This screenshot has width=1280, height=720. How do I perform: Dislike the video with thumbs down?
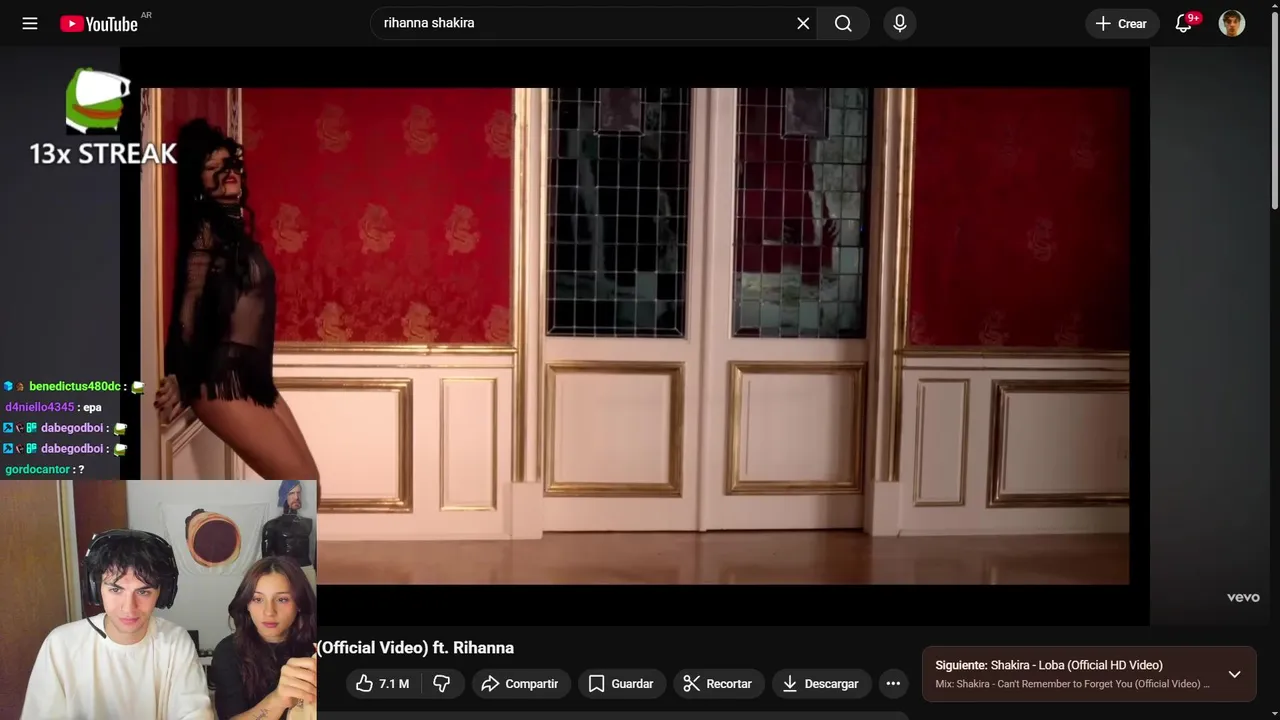click(441, 684)
